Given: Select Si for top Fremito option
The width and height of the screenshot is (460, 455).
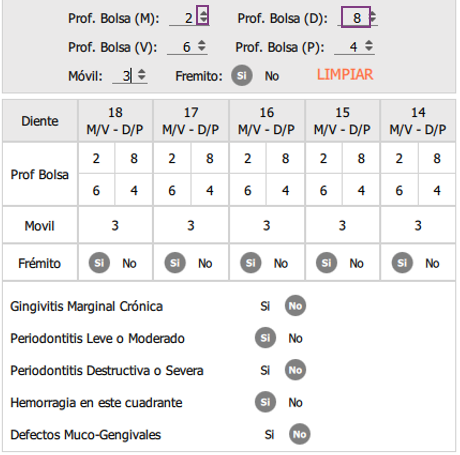Looking at the screenshot, I should [x=242, y=75].
